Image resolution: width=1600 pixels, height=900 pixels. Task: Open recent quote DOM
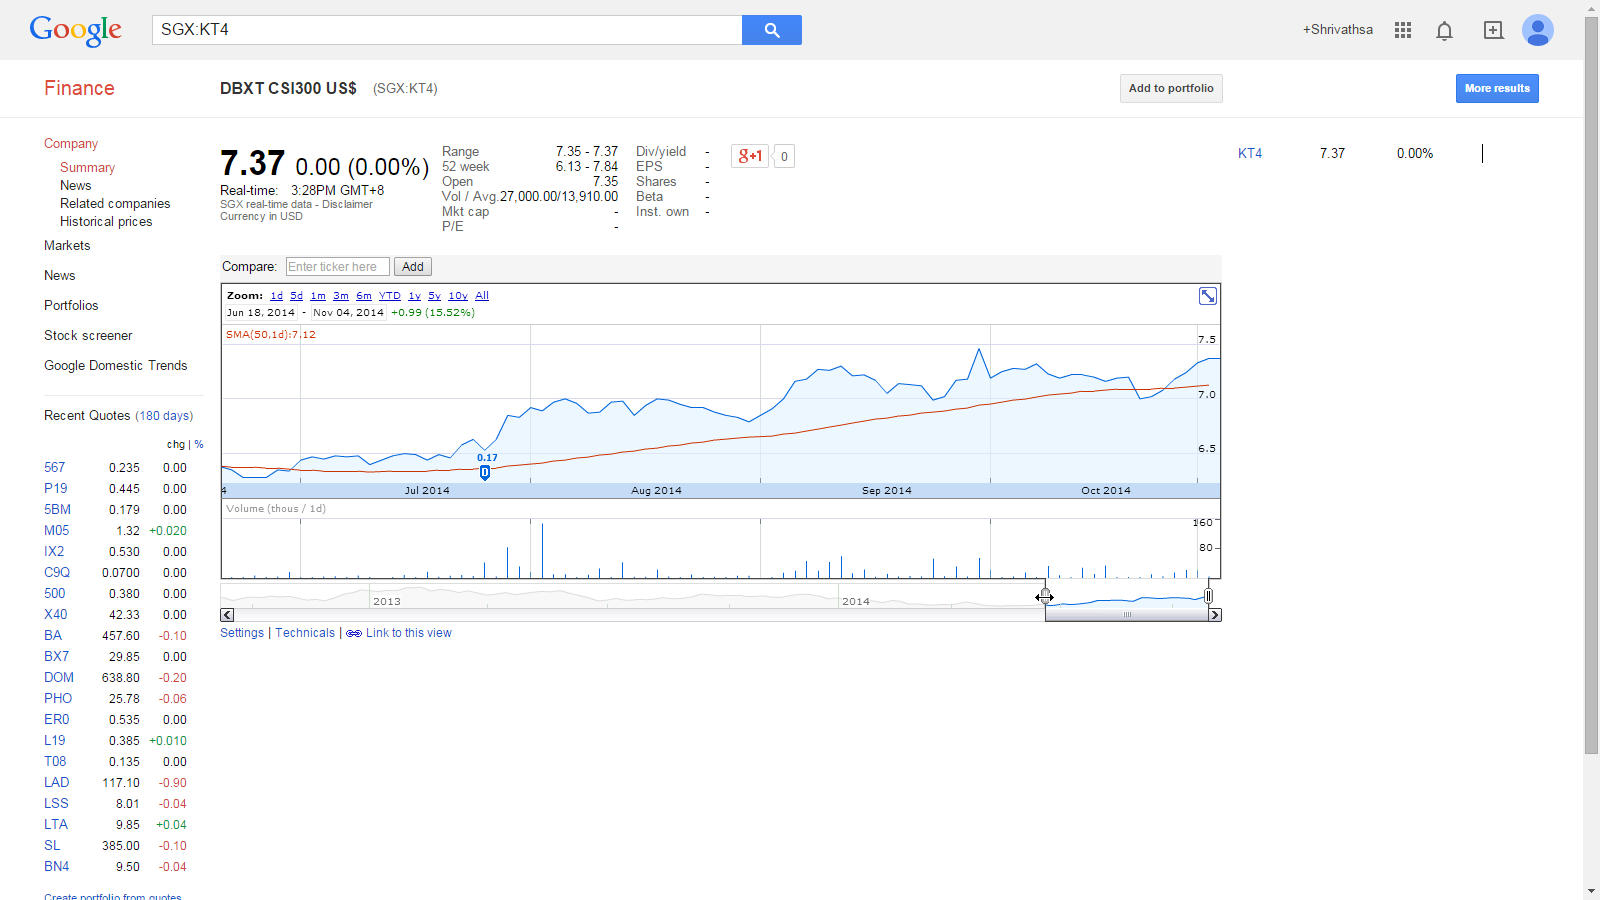point(59,677)
